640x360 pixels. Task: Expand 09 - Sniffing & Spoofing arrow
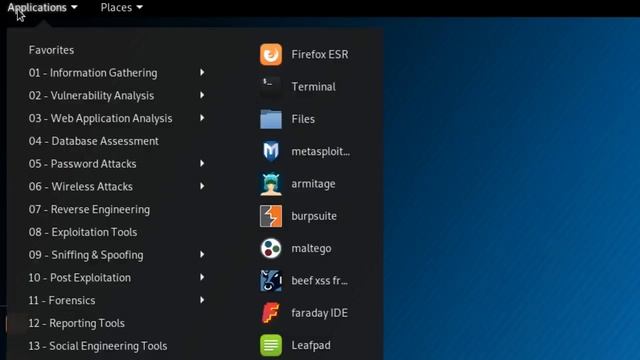click(x=202, y=254)
